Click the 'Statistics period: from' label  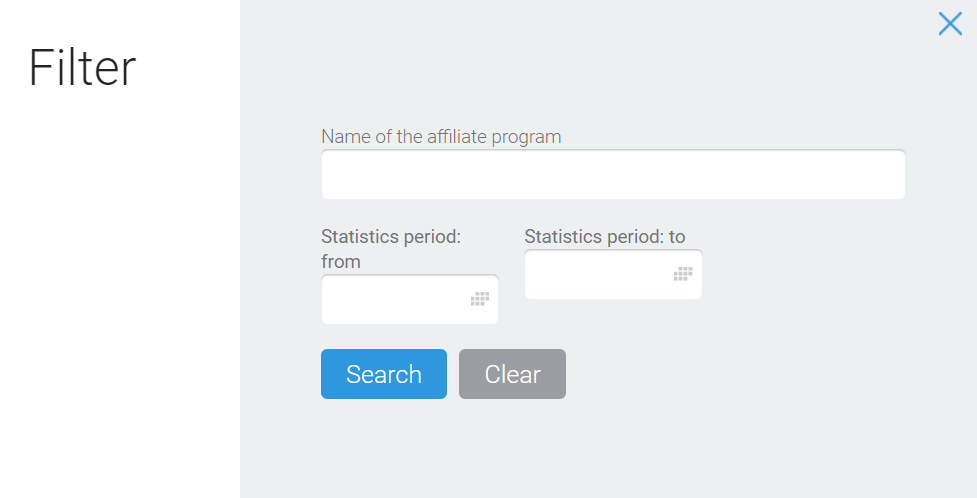391,249
